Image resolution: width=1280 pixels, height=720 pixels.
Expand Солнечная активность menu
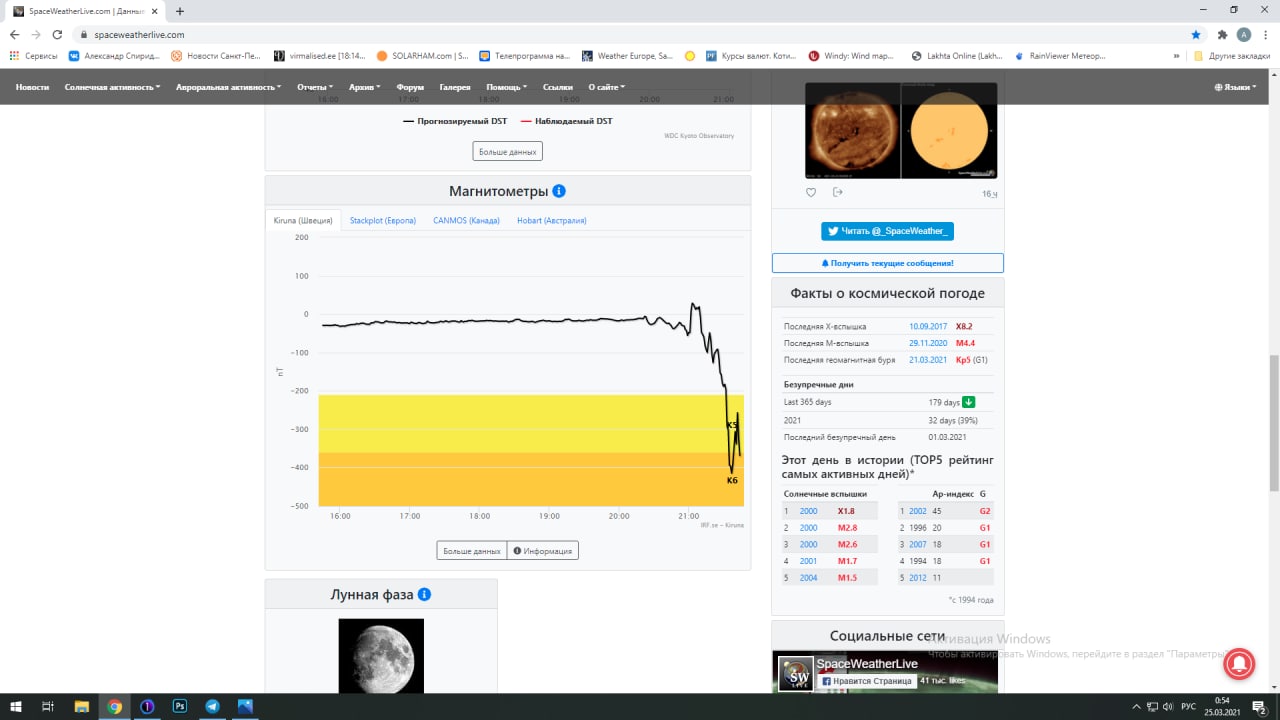click(x=112, y=87)
